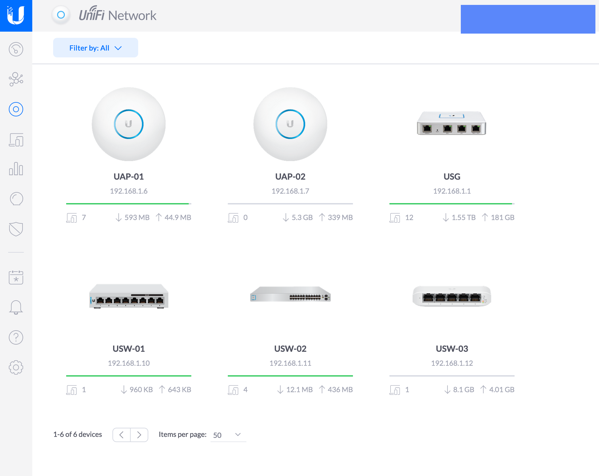Go to previous page of devices

[x=121, y=435]
